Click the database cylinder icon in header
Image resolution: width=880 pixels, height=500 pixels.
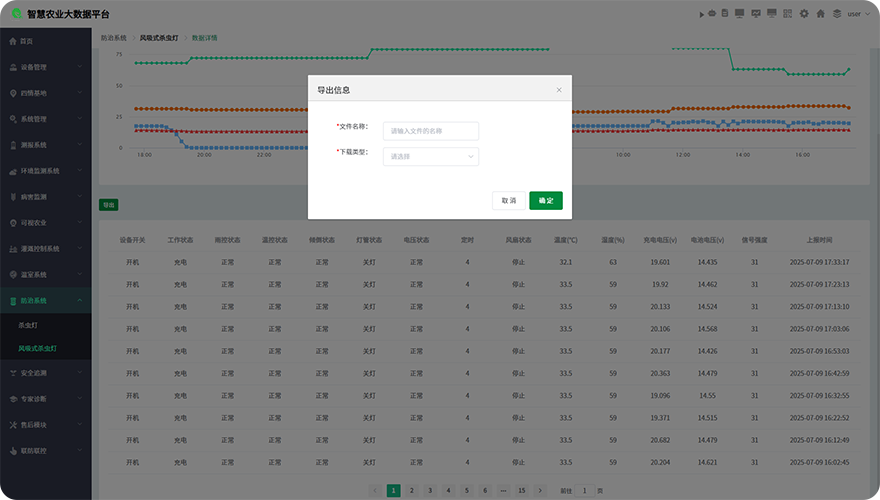pyautogui.click(x=725, y=14)
